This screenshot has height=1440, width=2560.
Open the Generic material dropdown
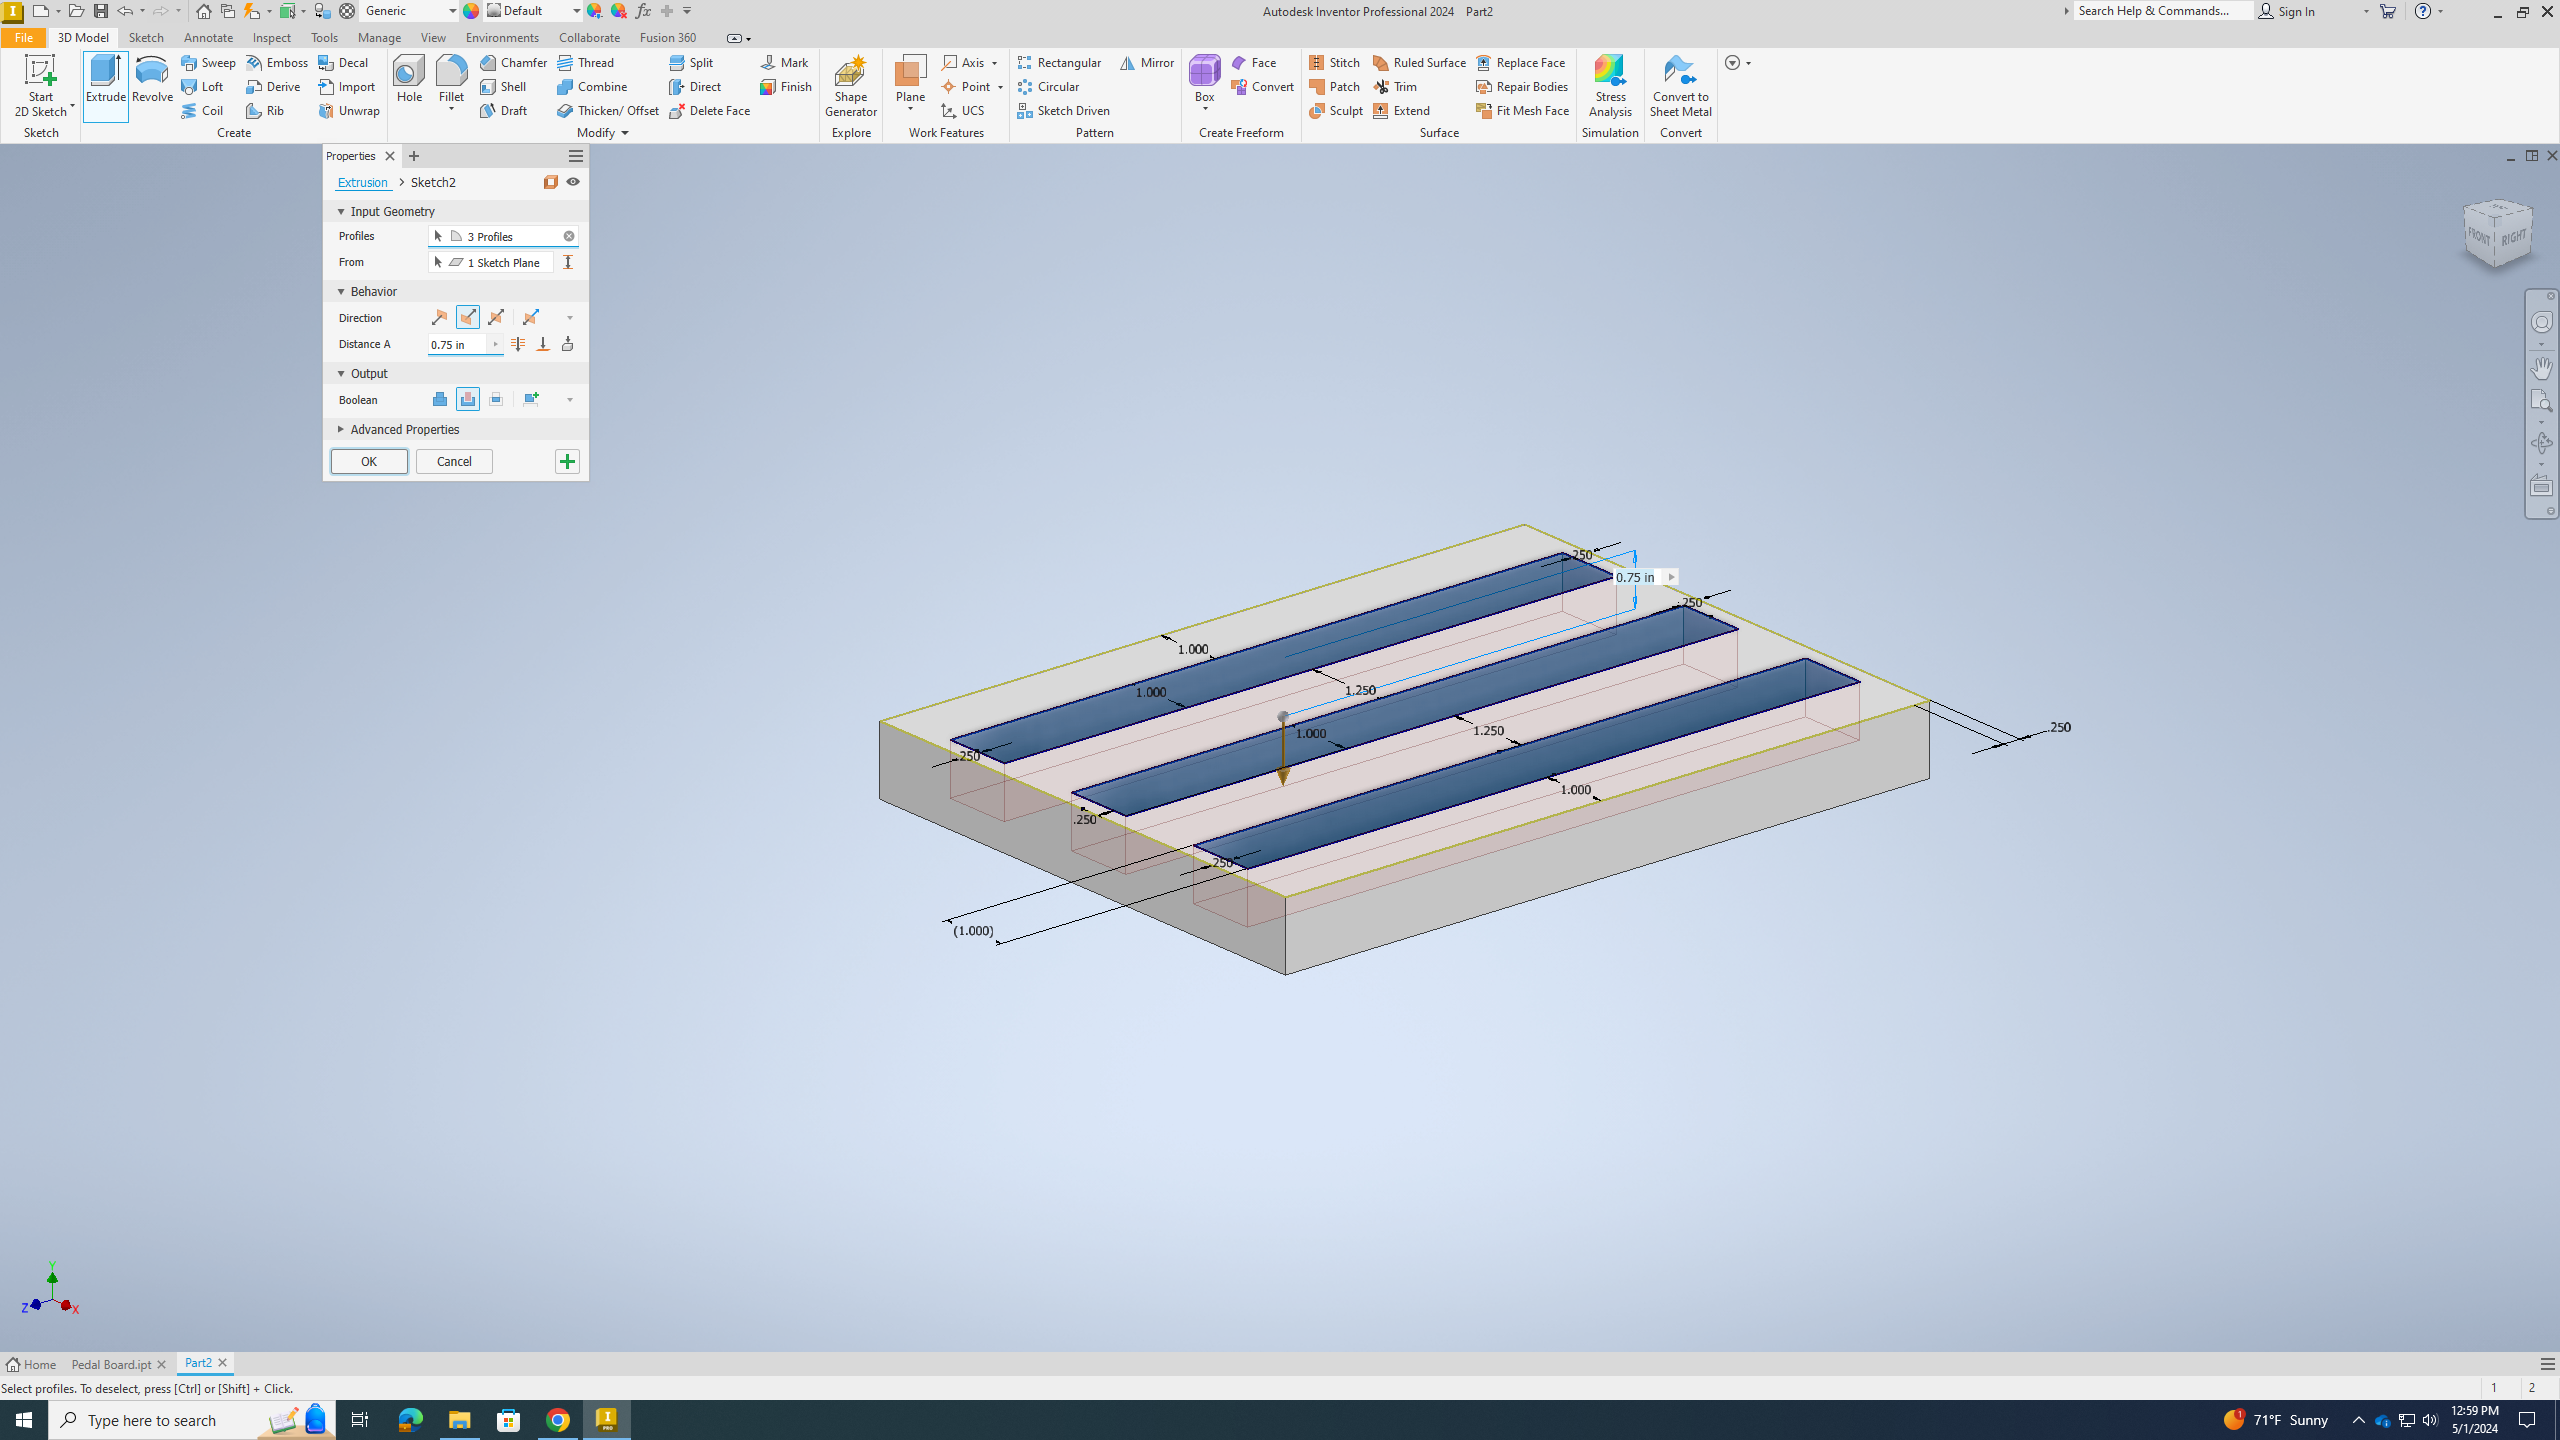coord(452,11)
